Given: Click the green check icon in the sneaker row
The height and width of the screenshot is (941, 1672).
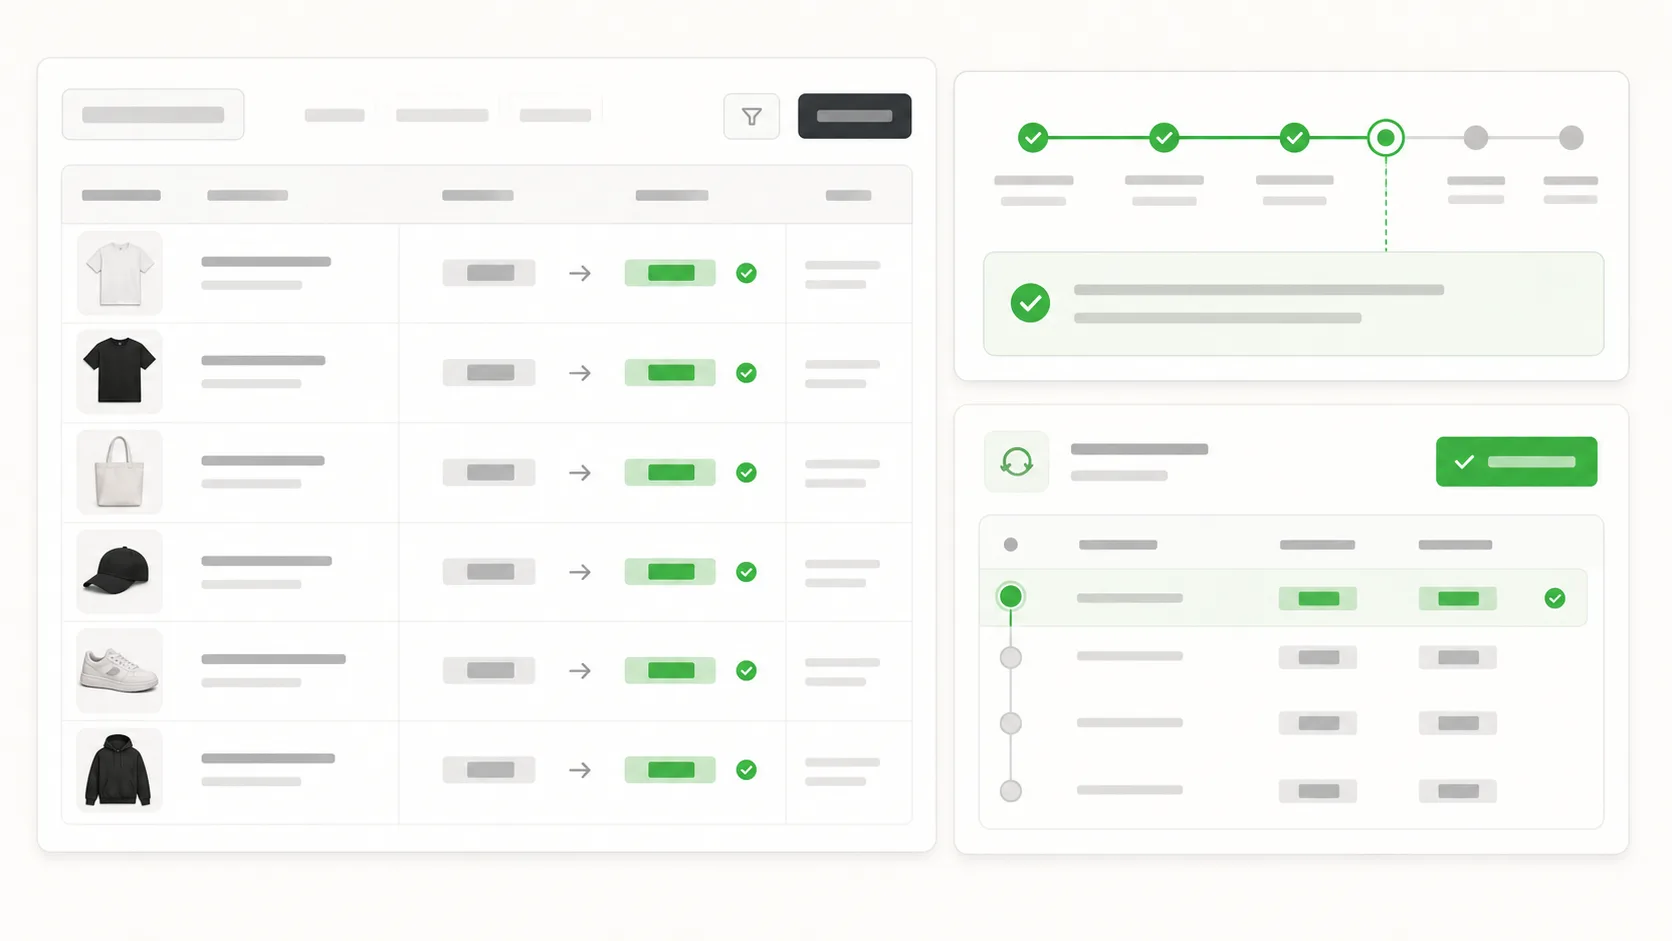Looking at the screenshot, I should (746, 671).
